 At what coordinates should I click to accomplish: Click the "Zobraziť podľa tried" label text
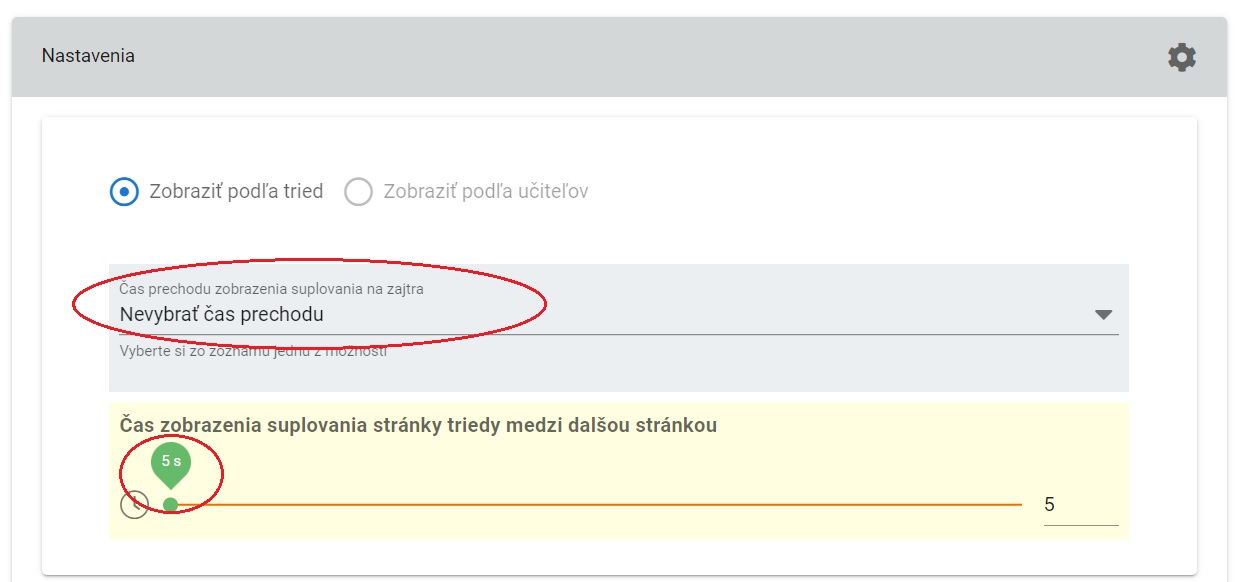(x=236, y=191)
